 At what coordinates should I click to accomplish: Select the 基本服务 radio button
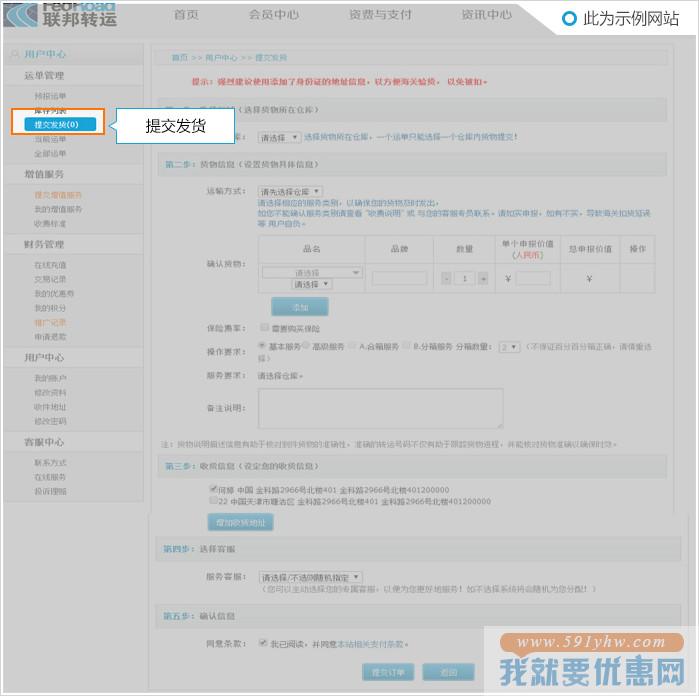262,346
